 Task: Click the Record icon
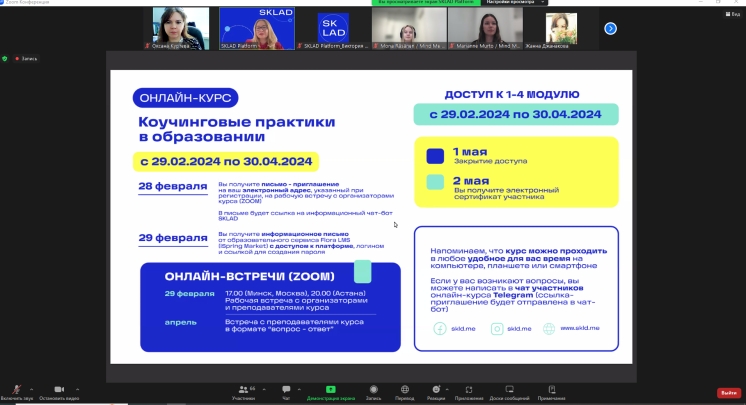tap(372, 389)
